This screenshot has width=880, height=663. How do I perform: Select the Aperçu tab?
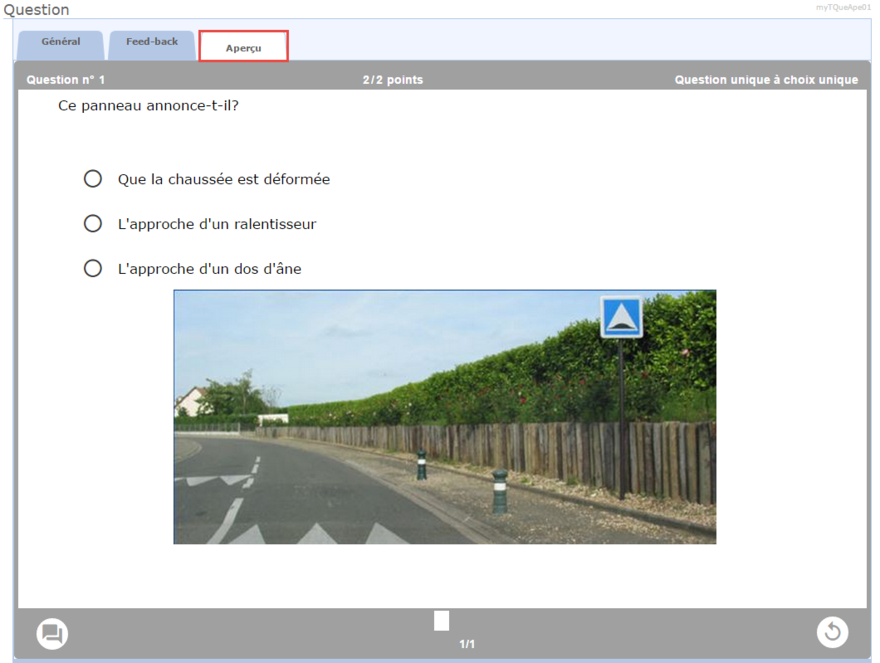click(243, 47)
